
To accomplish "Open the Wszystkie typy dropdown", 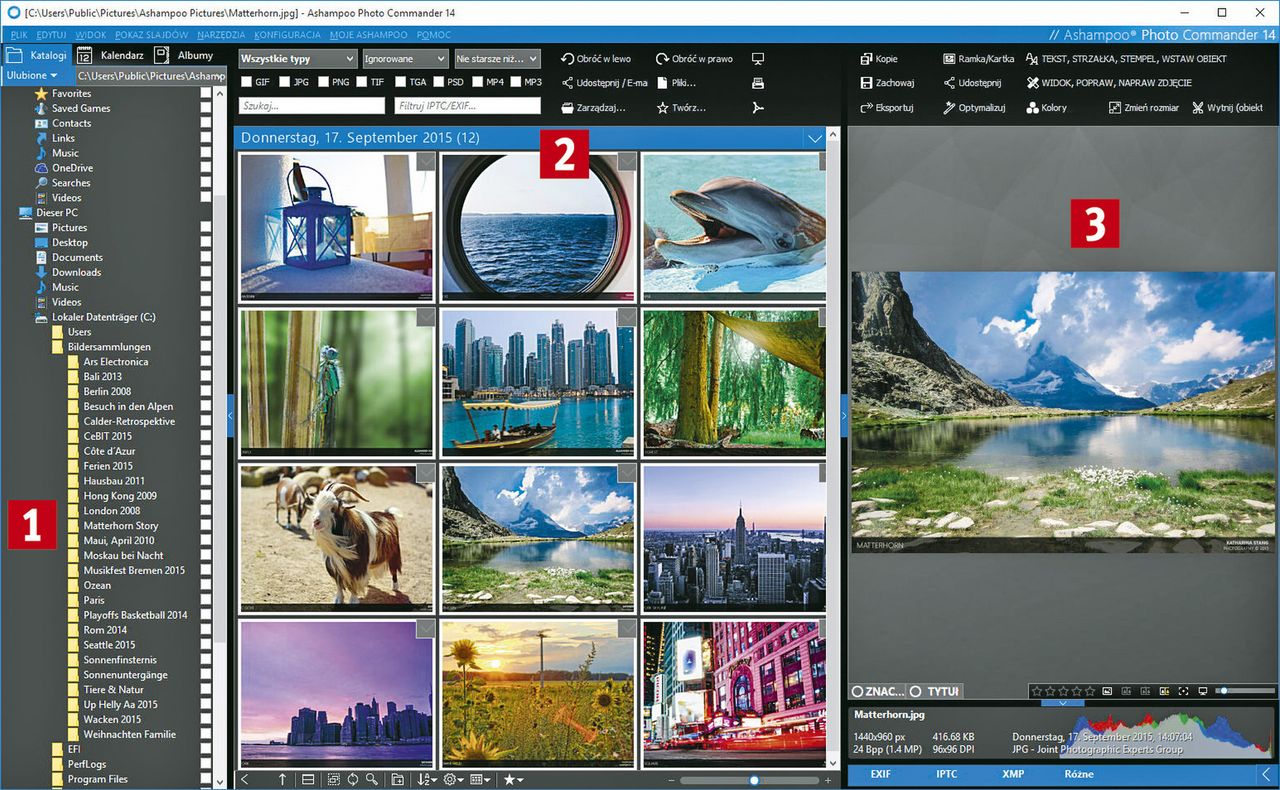I will 297,59.
